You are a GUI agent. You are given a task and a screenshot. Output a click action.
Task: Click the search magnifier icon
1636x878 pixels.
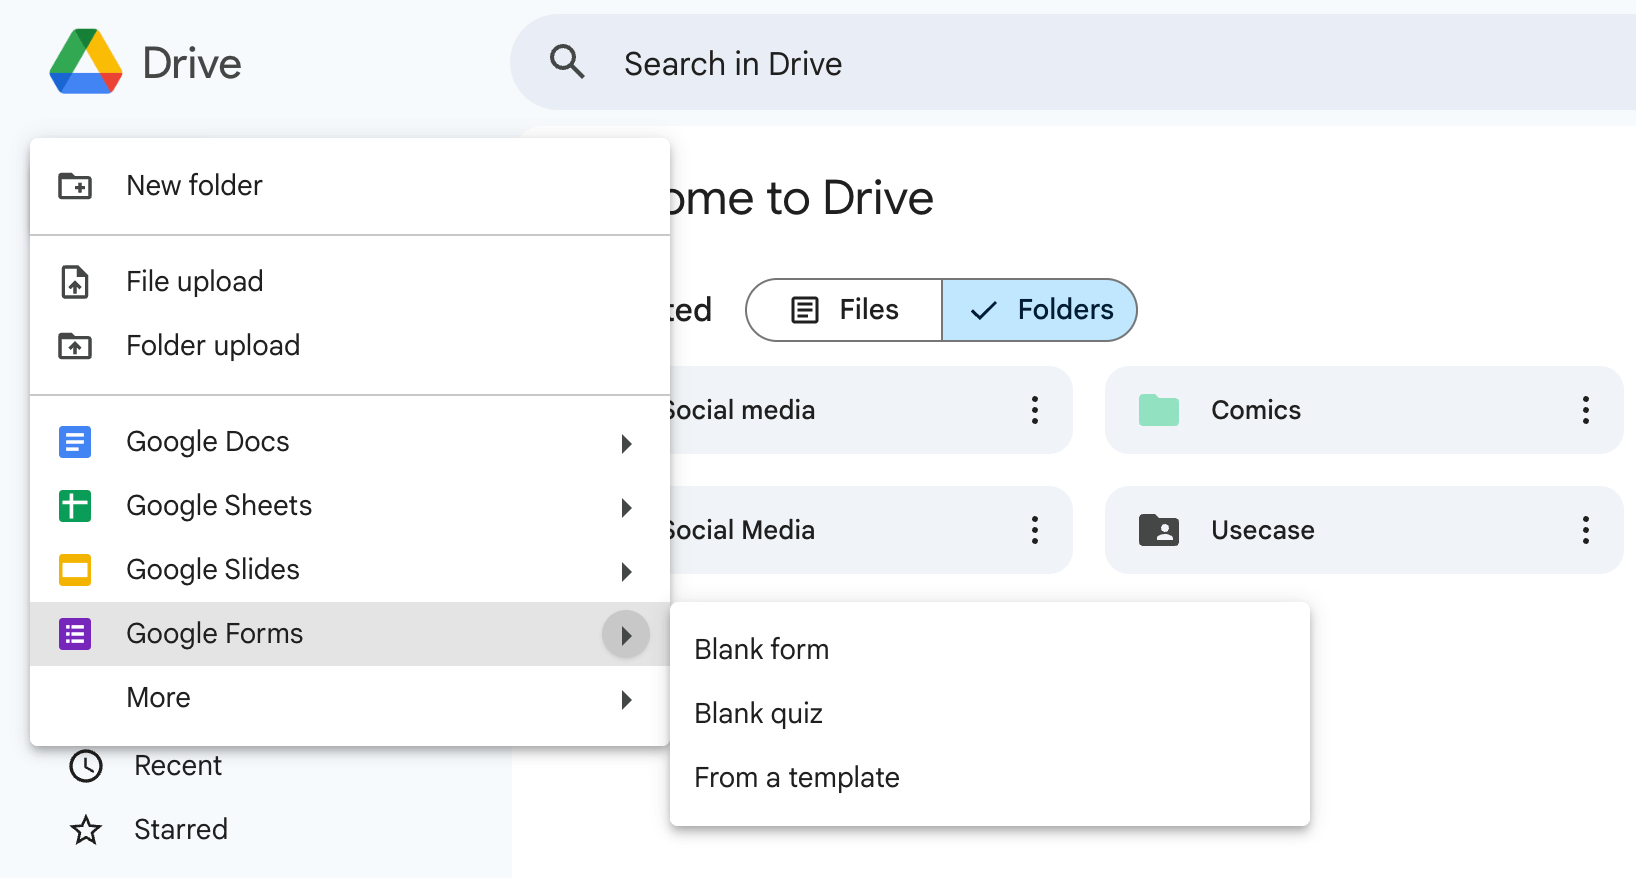coord(567,62)
